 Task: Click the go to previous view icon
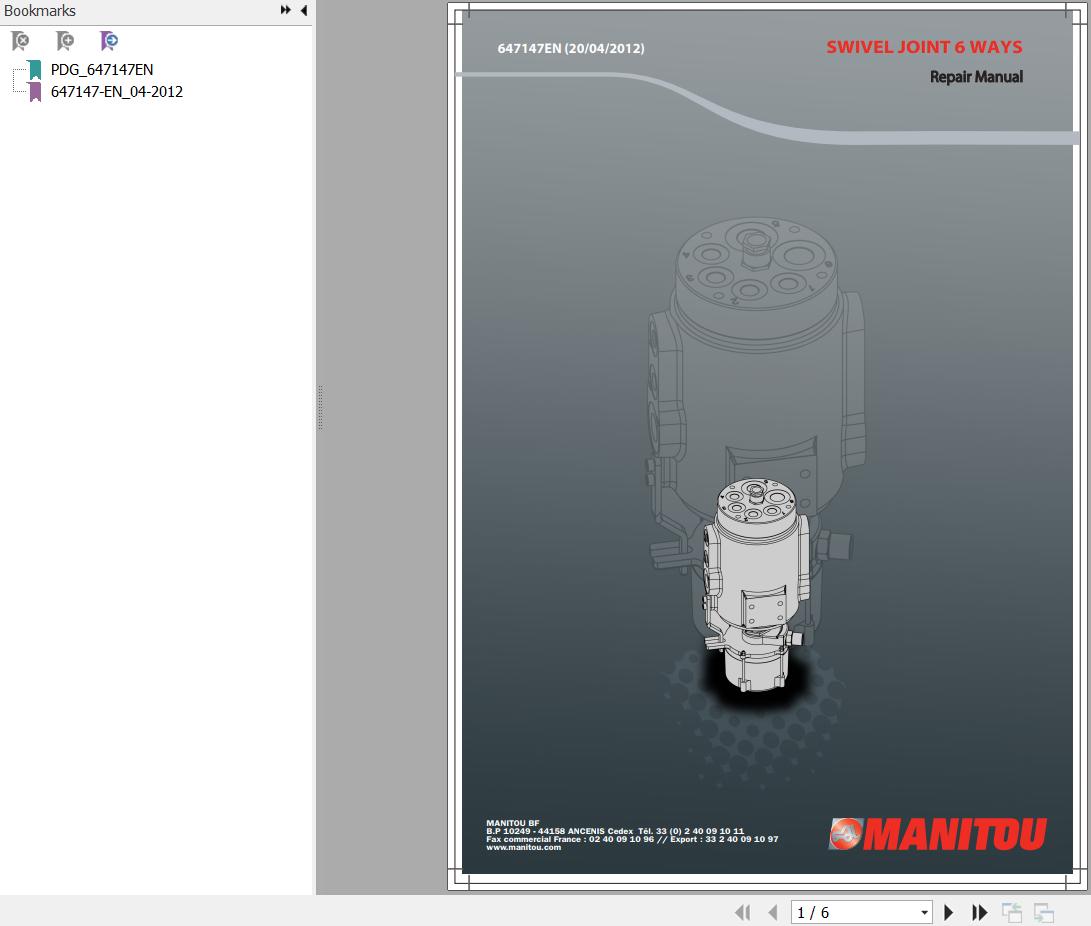[1012, 912]
